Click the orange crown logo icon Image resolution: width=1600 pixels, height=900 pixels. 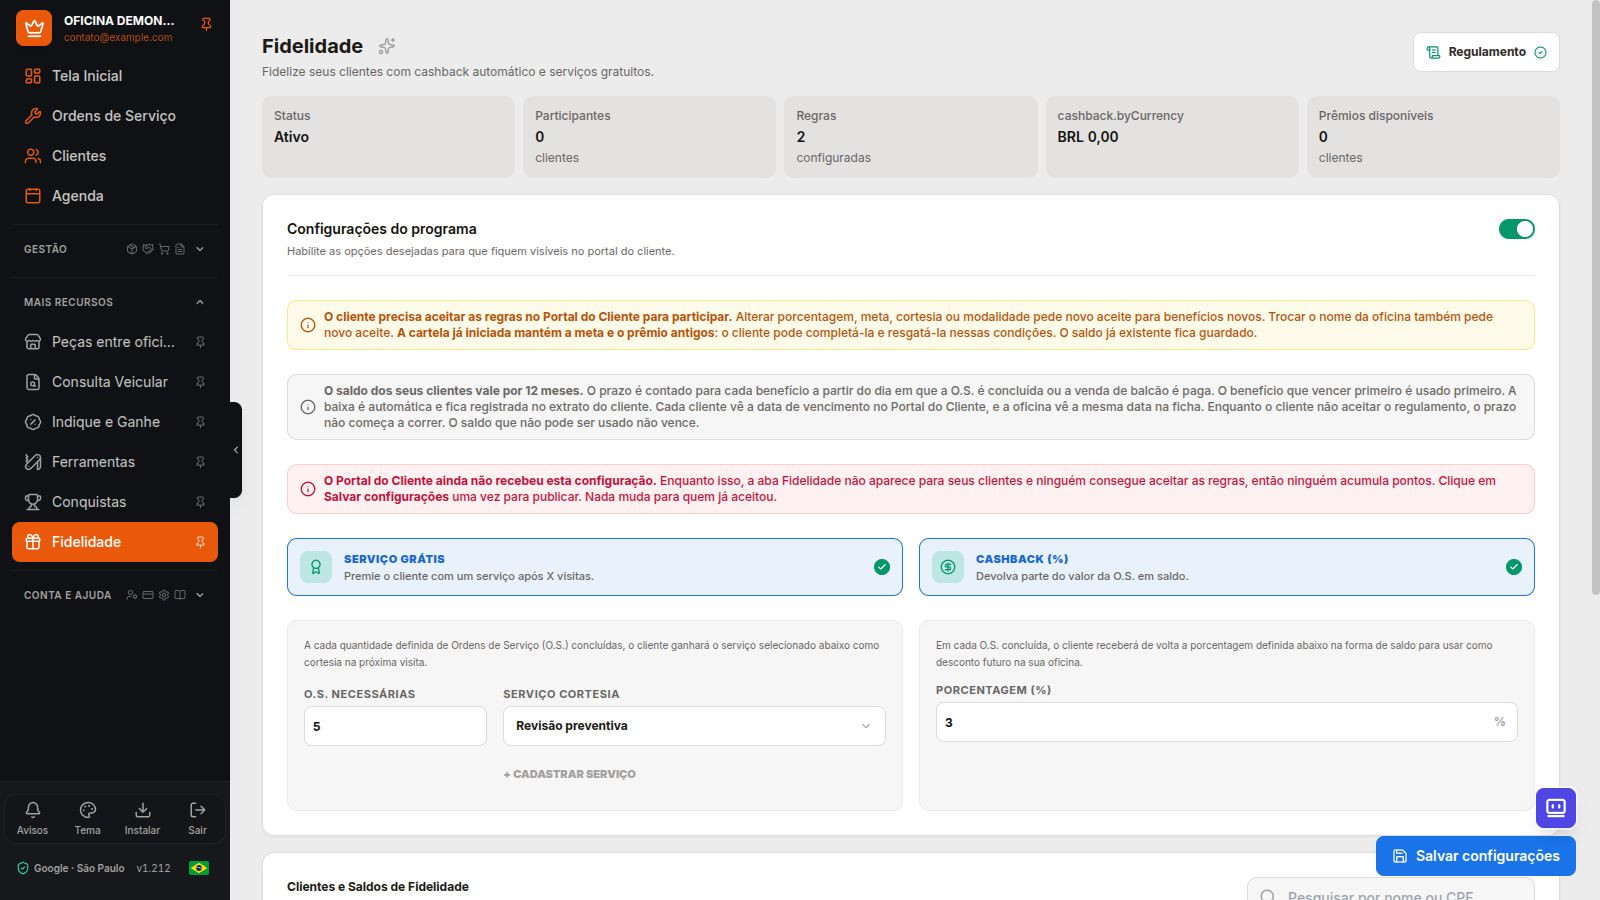34,28
